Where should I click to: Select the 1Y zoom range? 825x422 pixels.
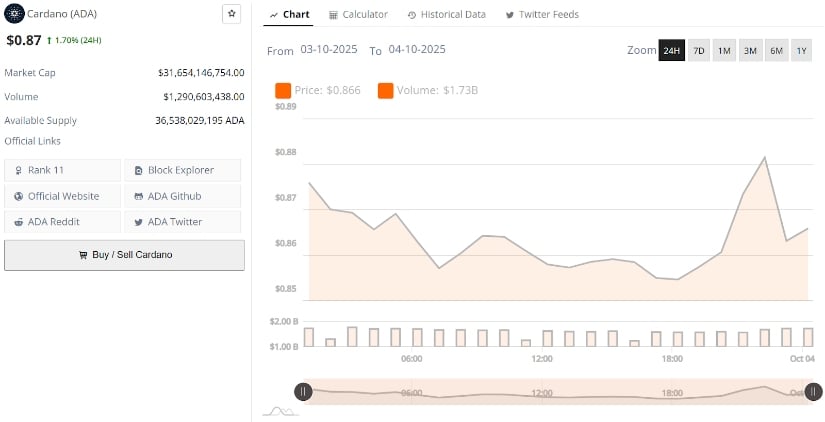pyautogui.click(x=801, y=50)
